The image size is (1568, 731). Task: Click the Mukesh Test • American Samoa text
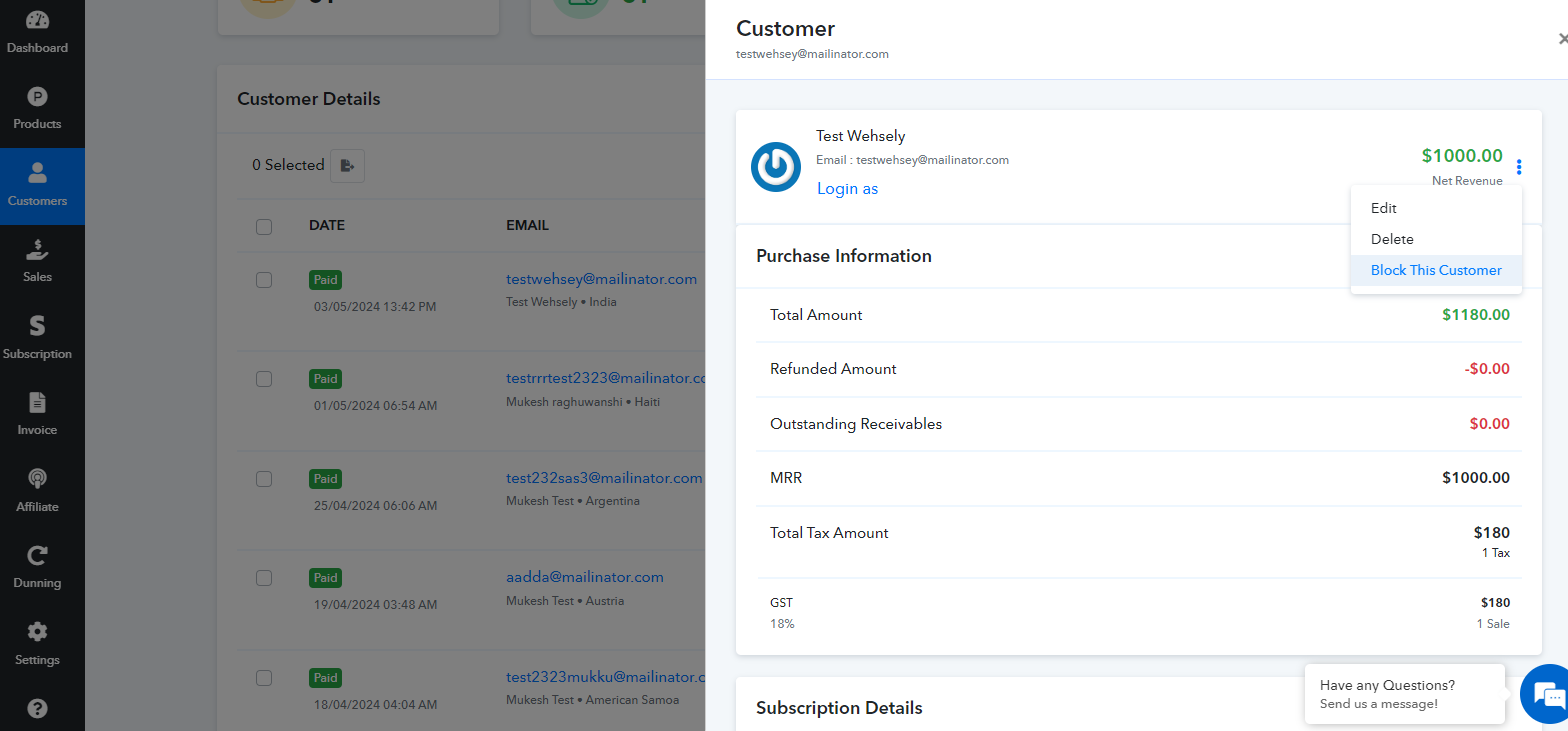(592, 700)
